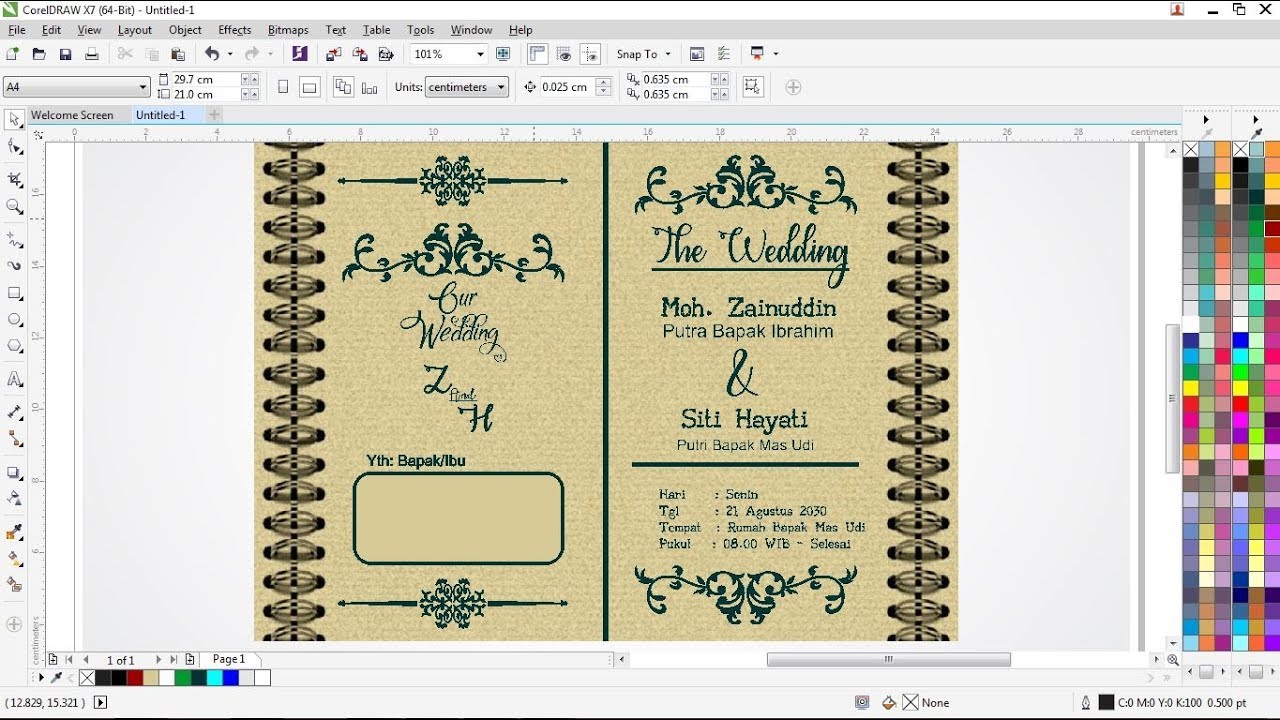Select the Connector tool
Screen dimensions: 1280x720
click(14, 439)
